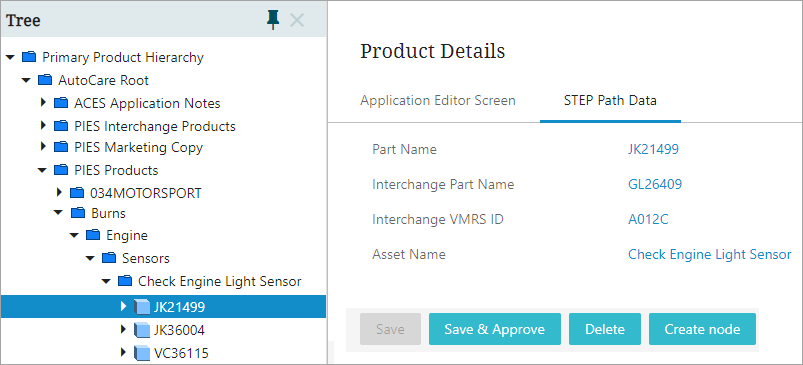Viewport: 803px width, 365px height.
Task: Select the cube icon for JK36004
Action: 142,330
